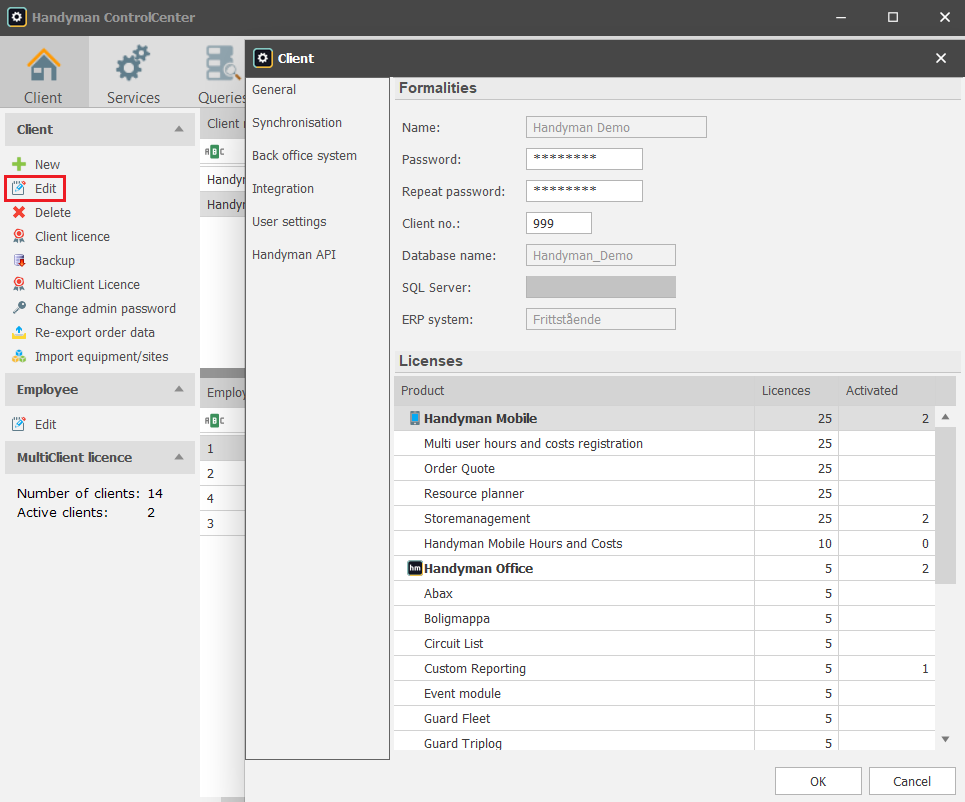965x802 pixels.
Task: Click the Client no. field showing 999
Action: coord(559,223)
